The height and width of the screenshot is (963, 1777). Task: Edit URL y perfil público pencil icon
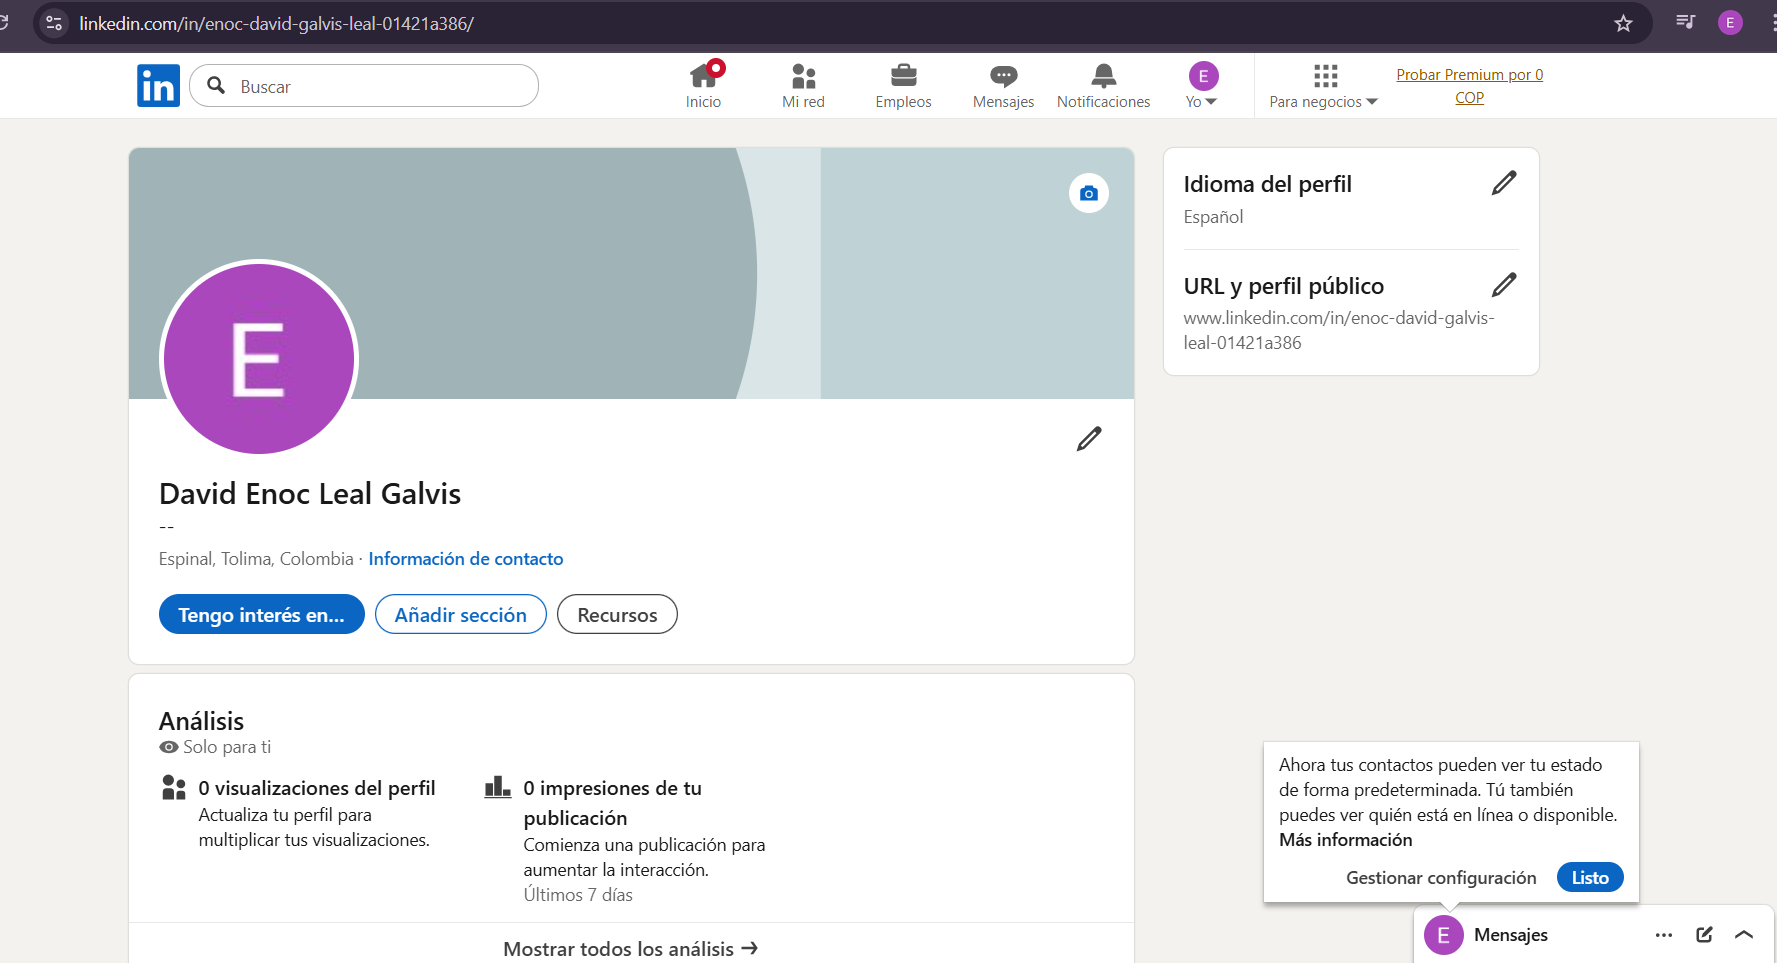tap(1504, 285)
